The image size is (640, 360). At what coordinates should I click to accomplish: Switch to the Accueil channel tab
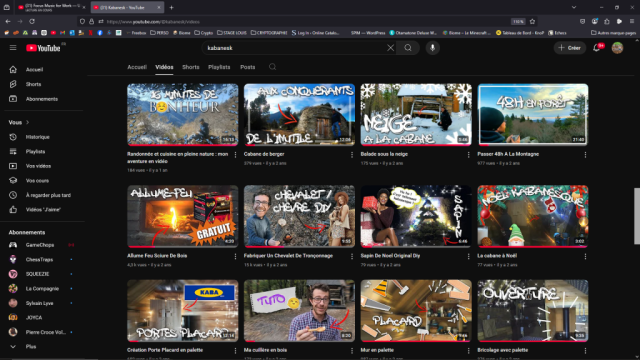pyautogui.click(x=137, y=67)
